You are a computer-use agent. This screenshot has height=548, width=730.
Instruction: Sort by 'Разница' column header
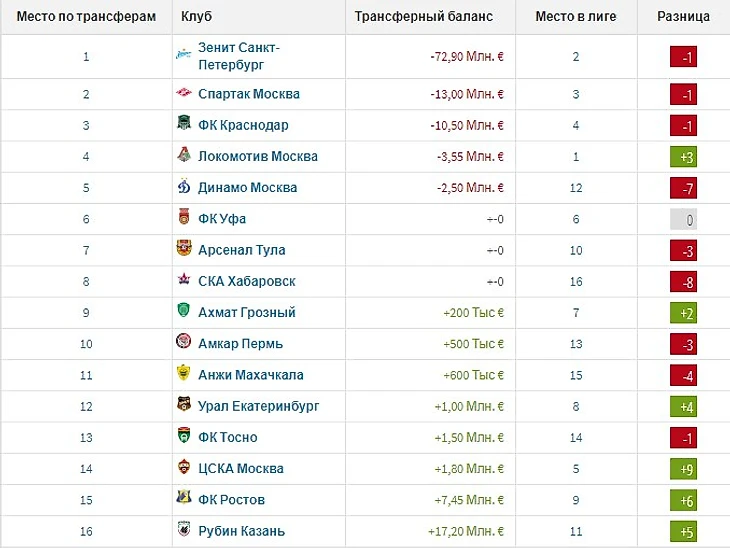[684, 17]
